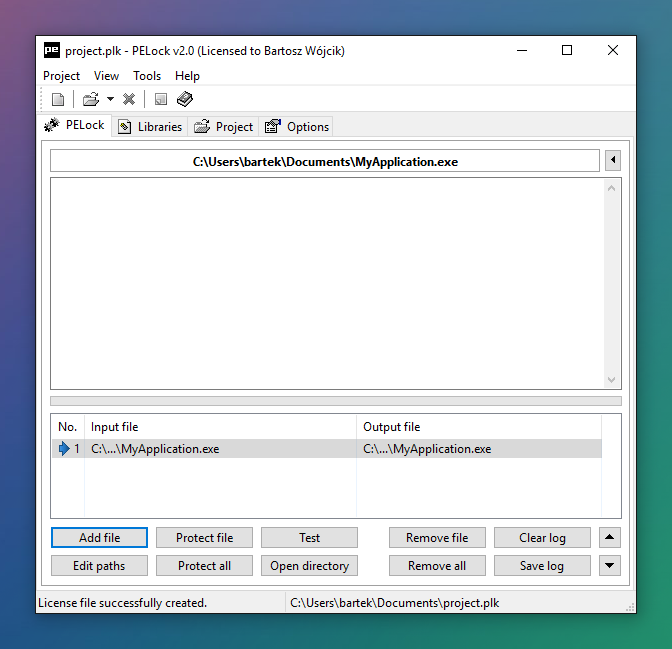672x649 pixels.
Task: Open the Tools menu
Action: [x=147, y=76]
